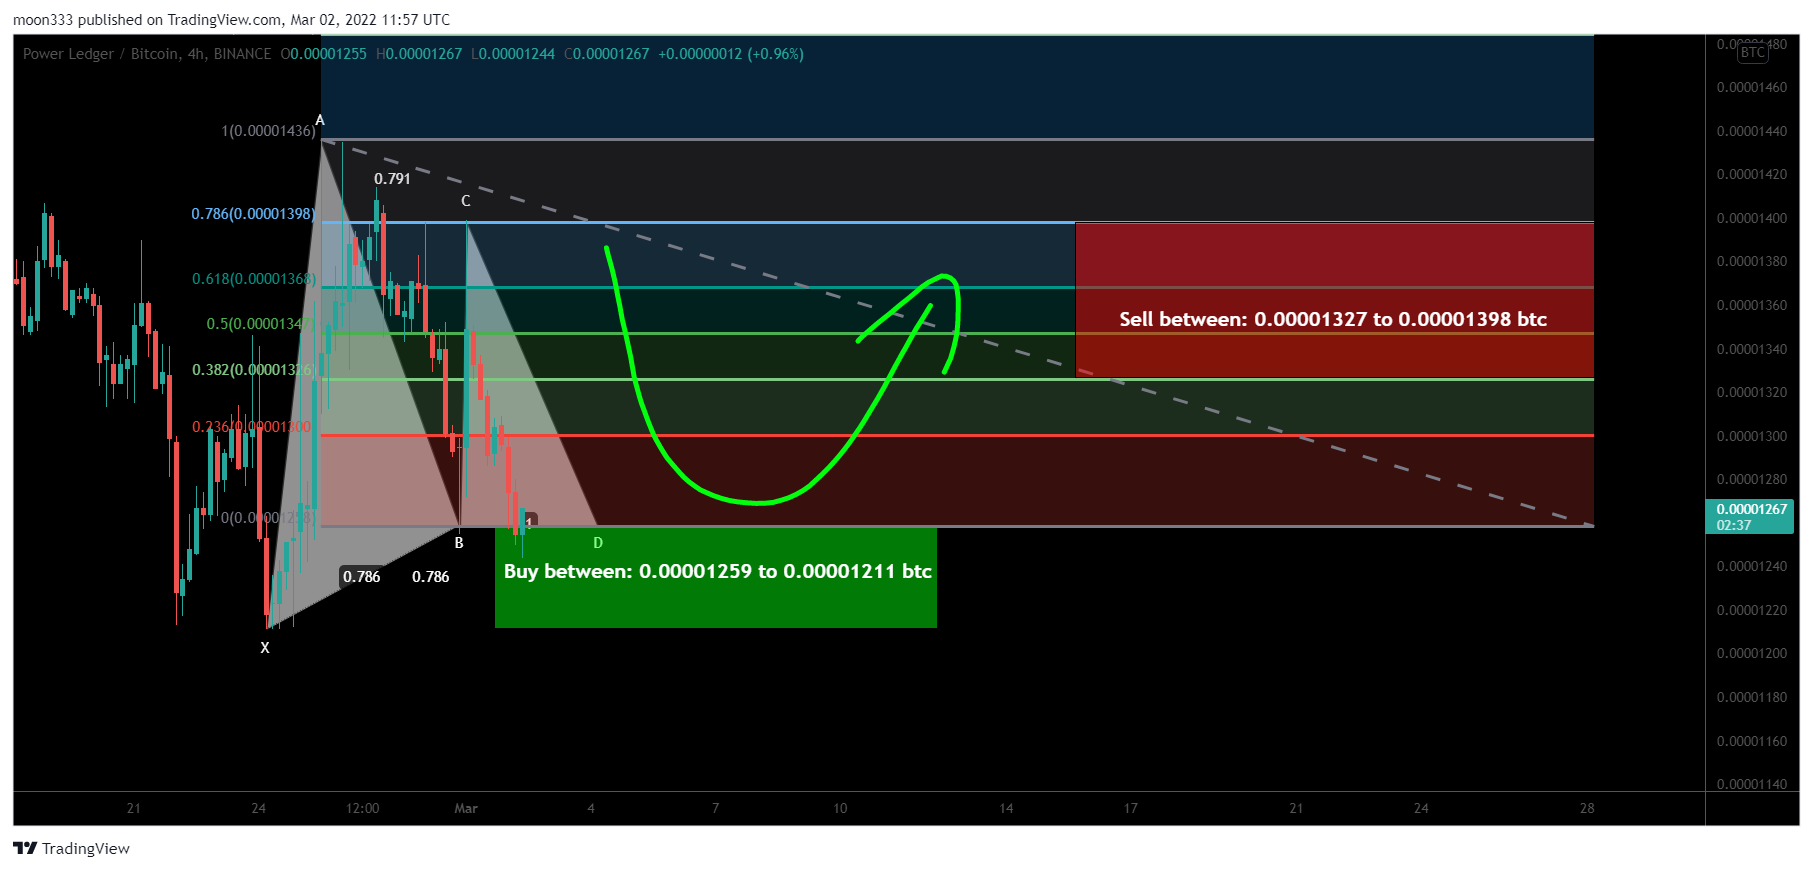This screenshot has width=1813, height=870.
Task: Click price axis value 0.00001460
Action: click(x=1752, y=88)
